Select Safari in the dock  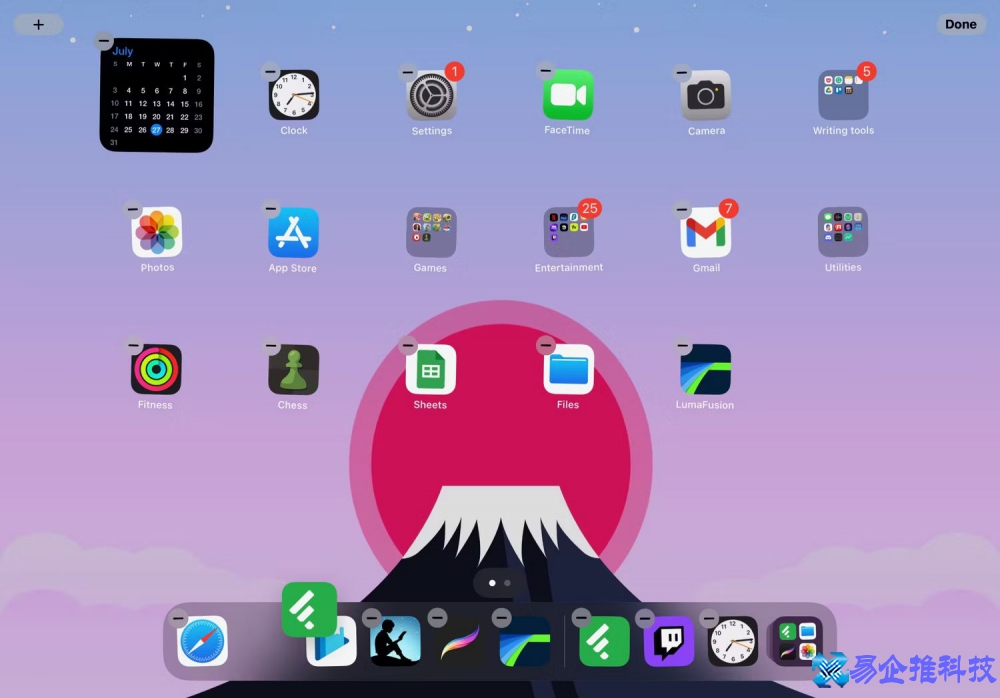[203, 641]
